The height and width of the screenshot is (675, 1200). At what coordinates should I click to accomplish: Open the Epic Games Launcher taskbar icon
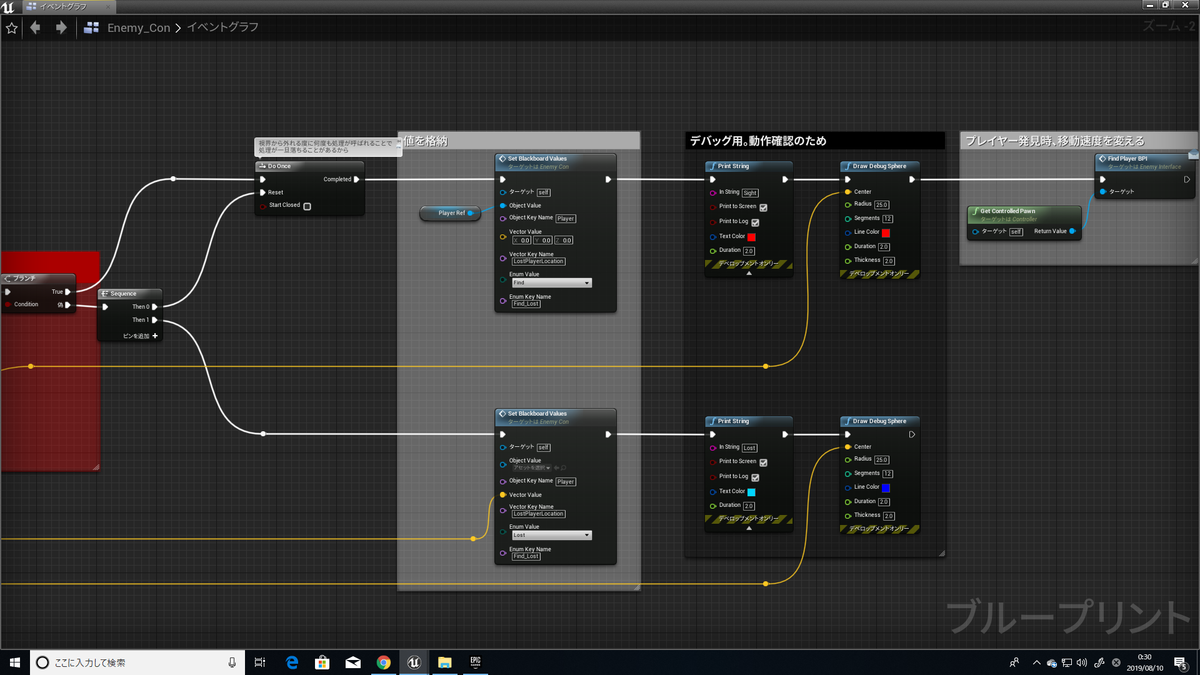pyautogui.click(x=475, y=662)
